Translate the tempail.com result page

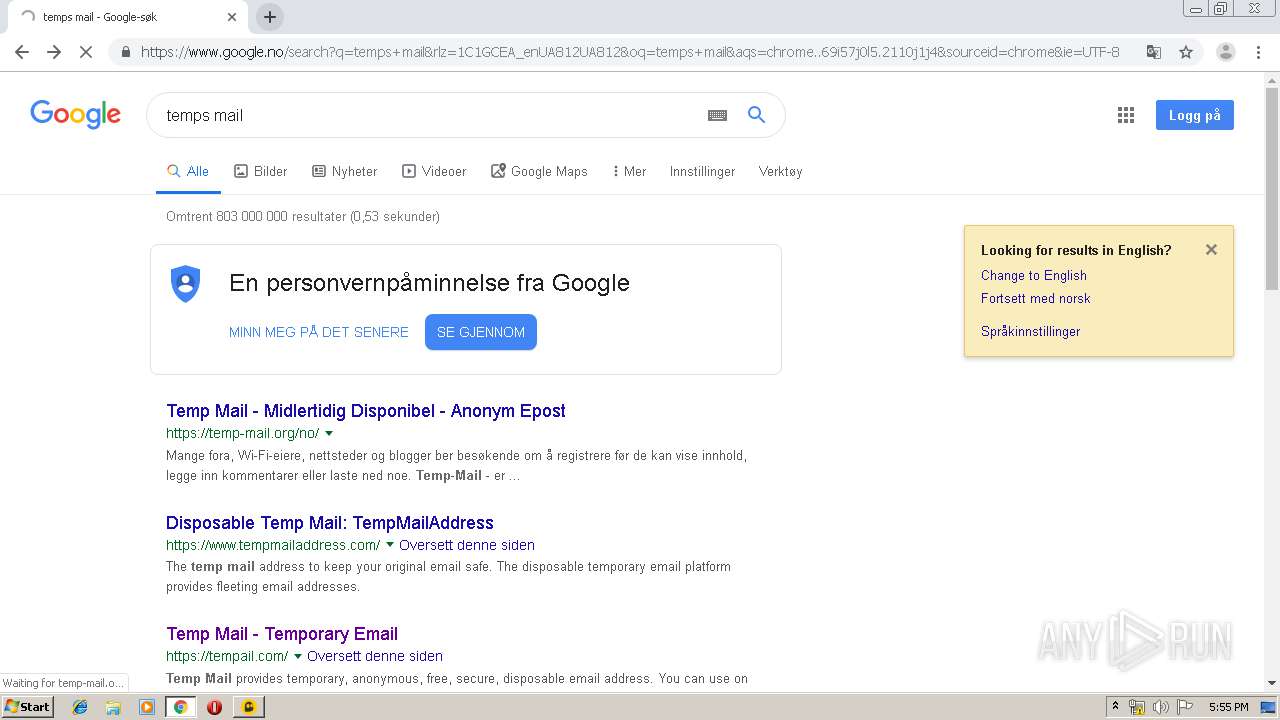pos(375,656)
